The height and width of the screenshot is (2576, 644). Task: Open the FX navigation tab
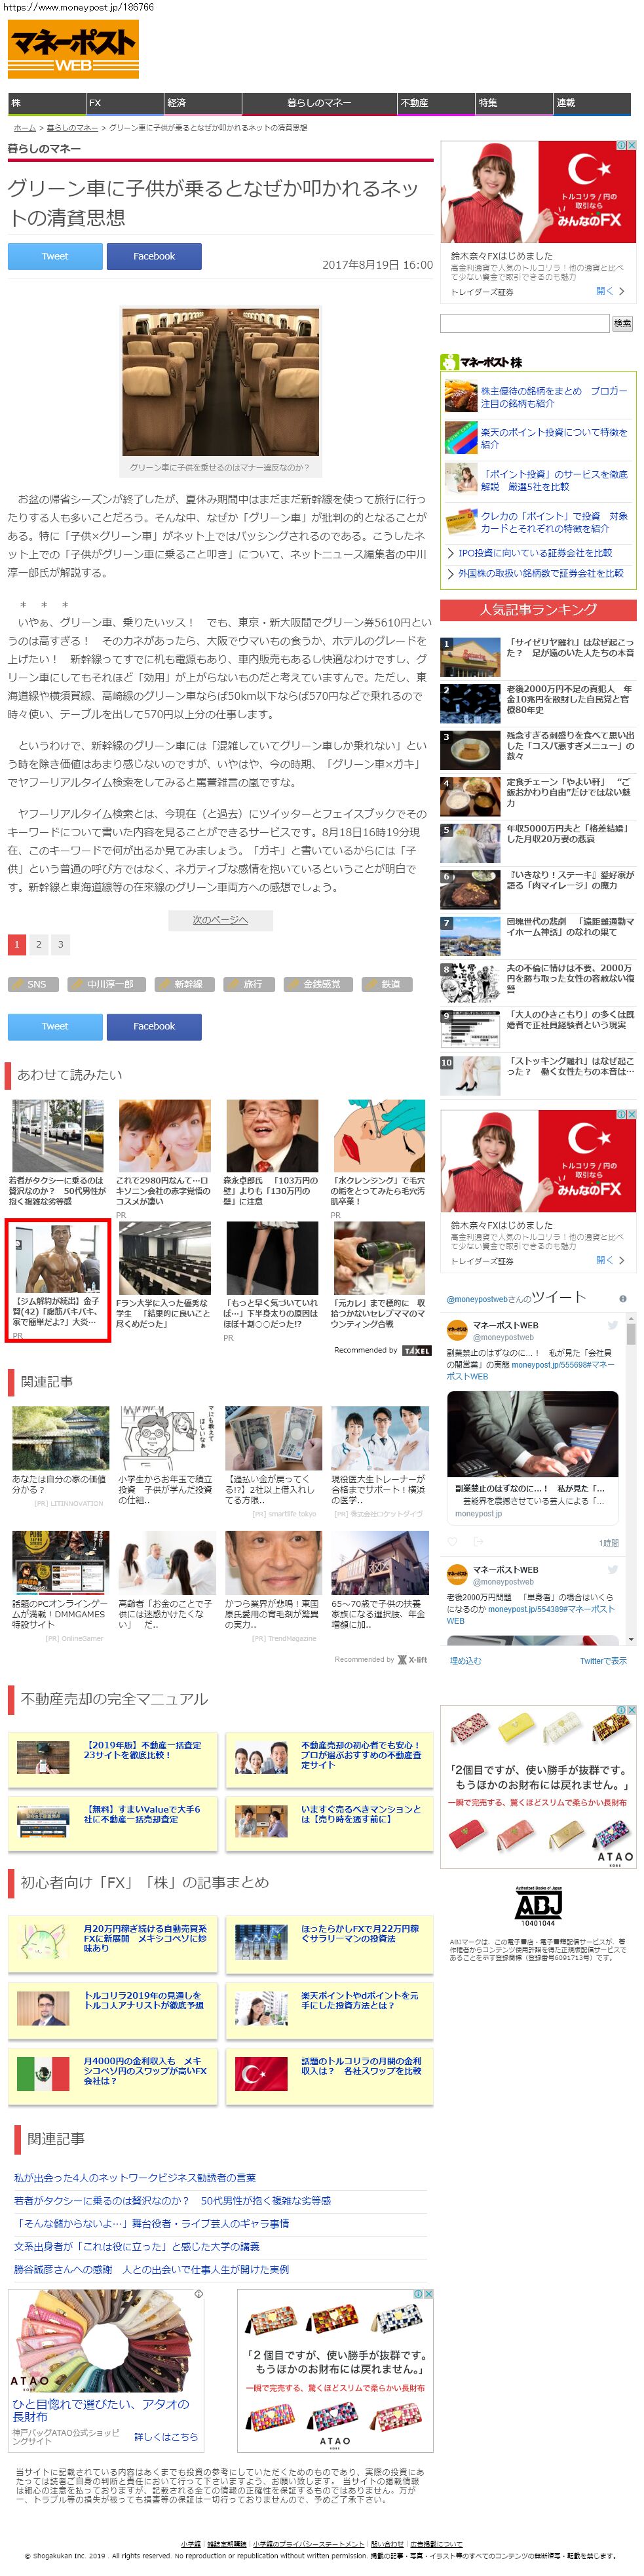coord(124,103)
